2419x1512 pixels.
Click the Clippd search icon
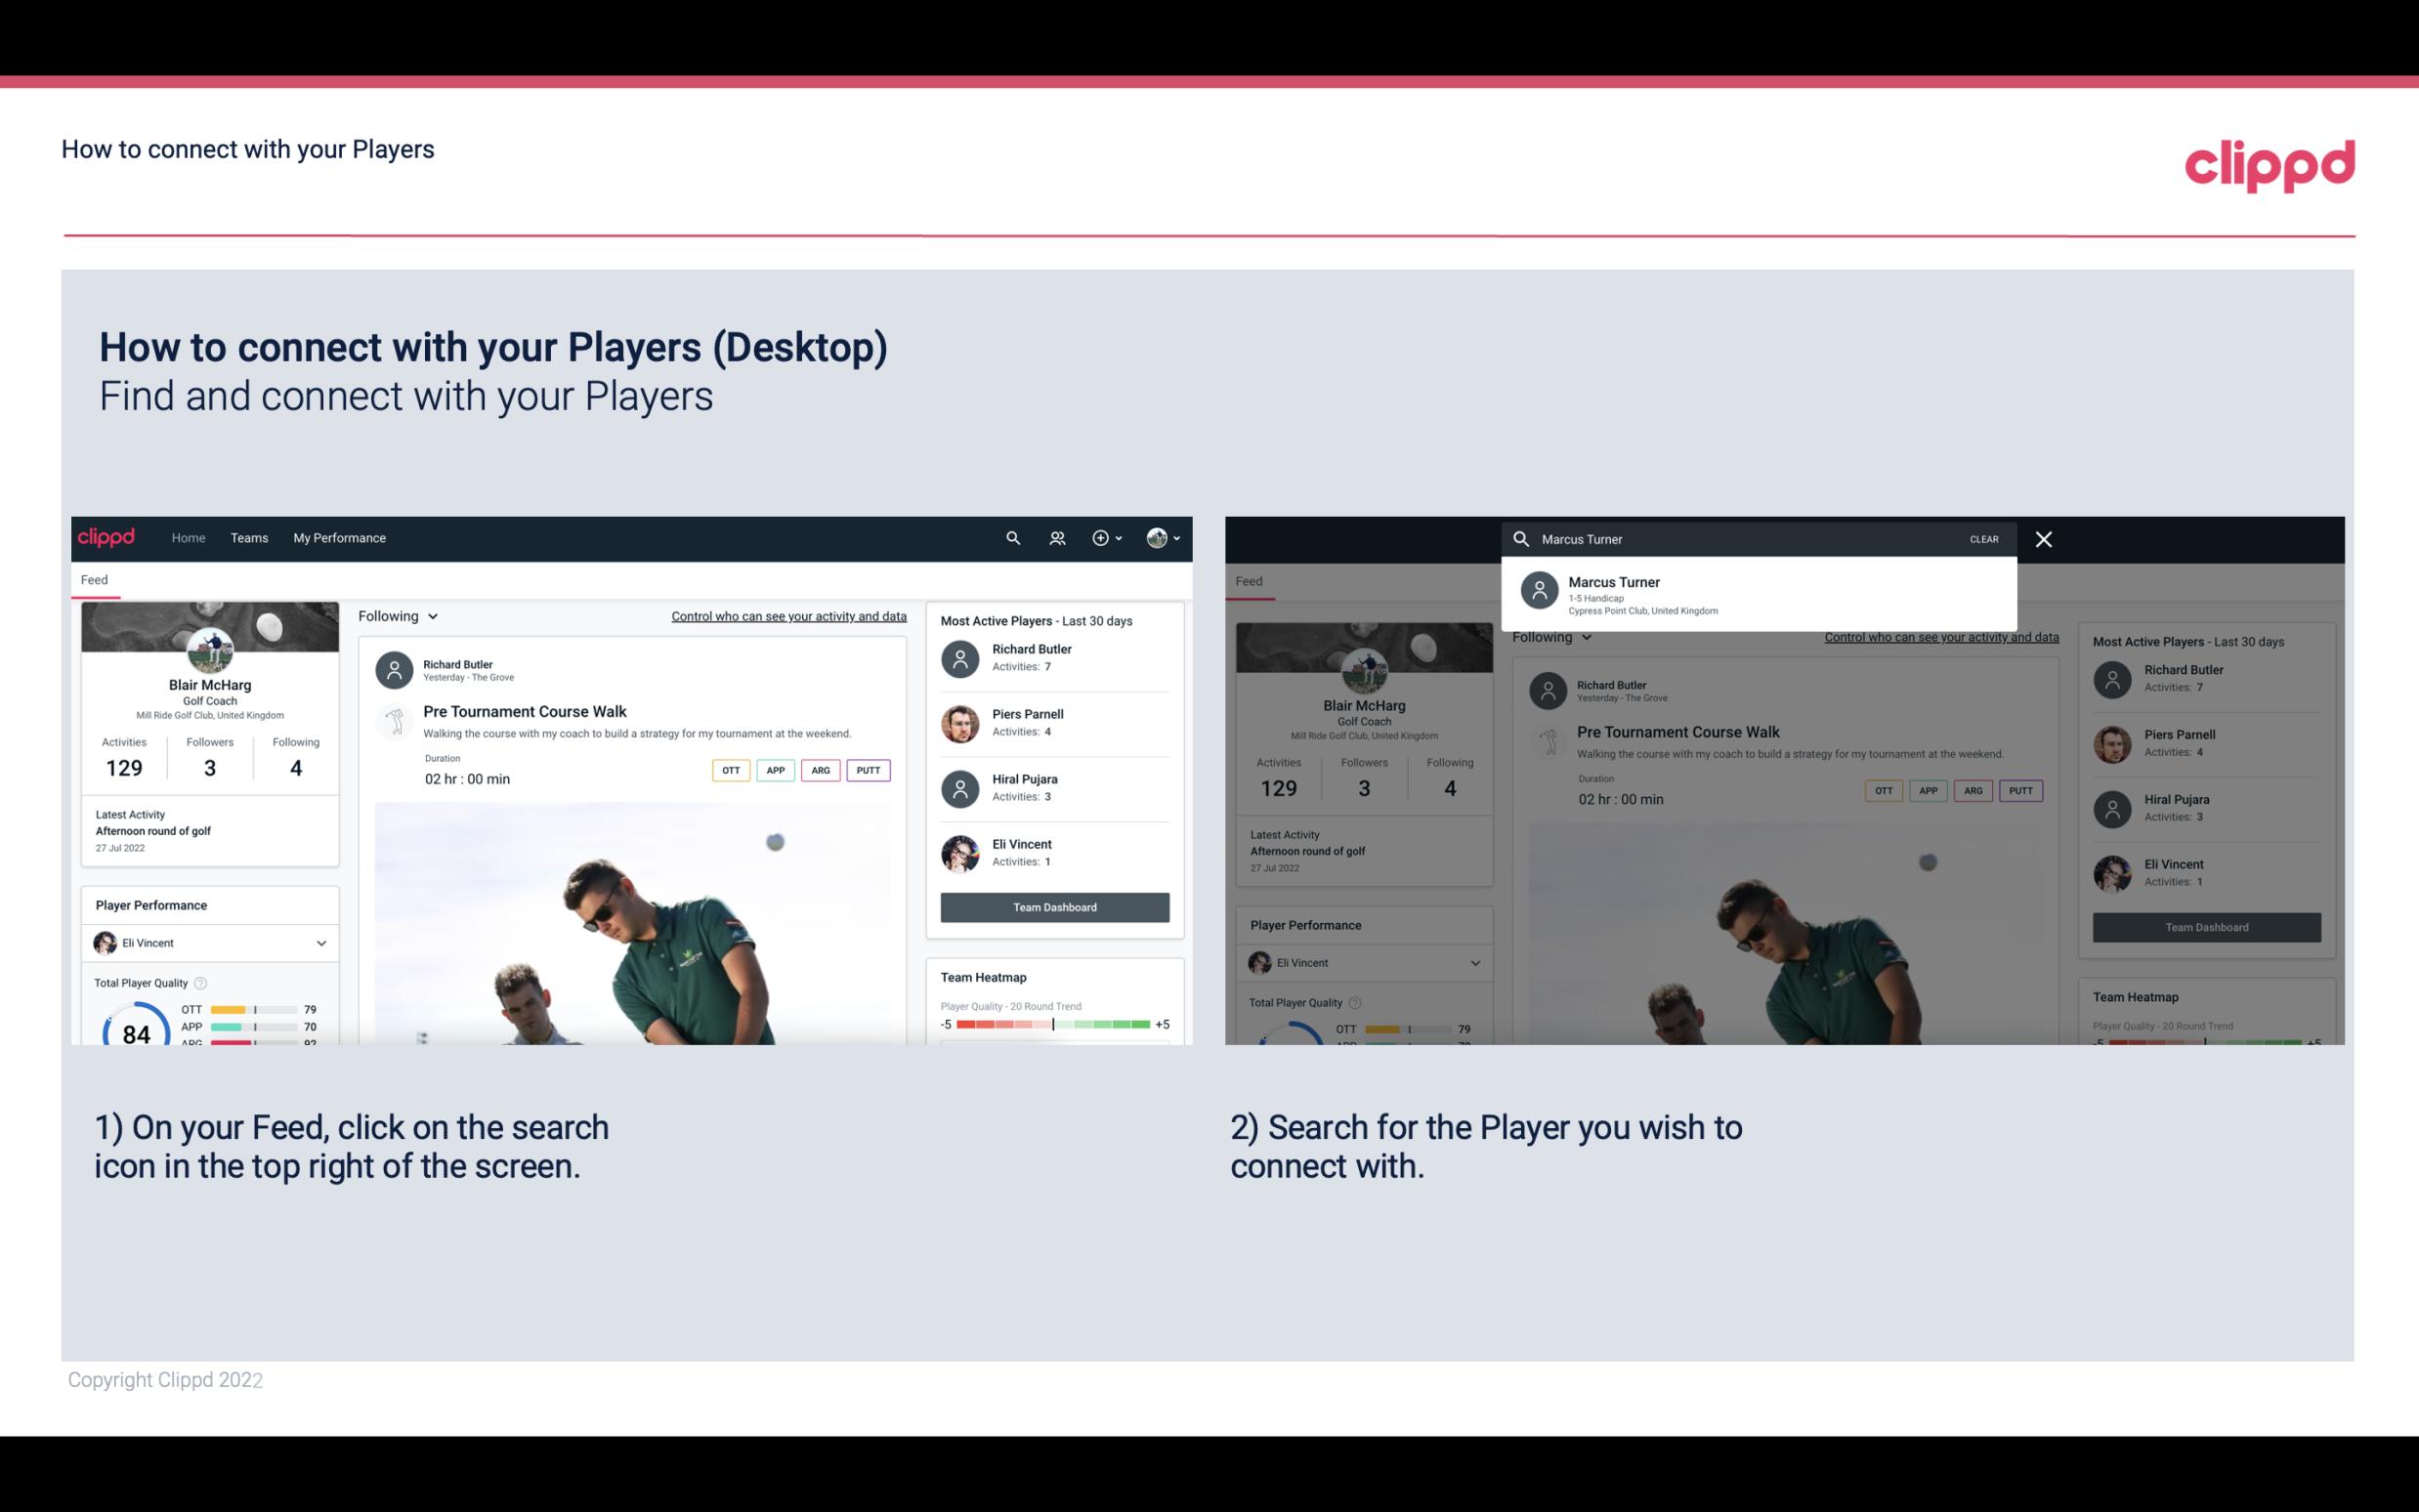pyautogui.click(x=1012, y=538)
